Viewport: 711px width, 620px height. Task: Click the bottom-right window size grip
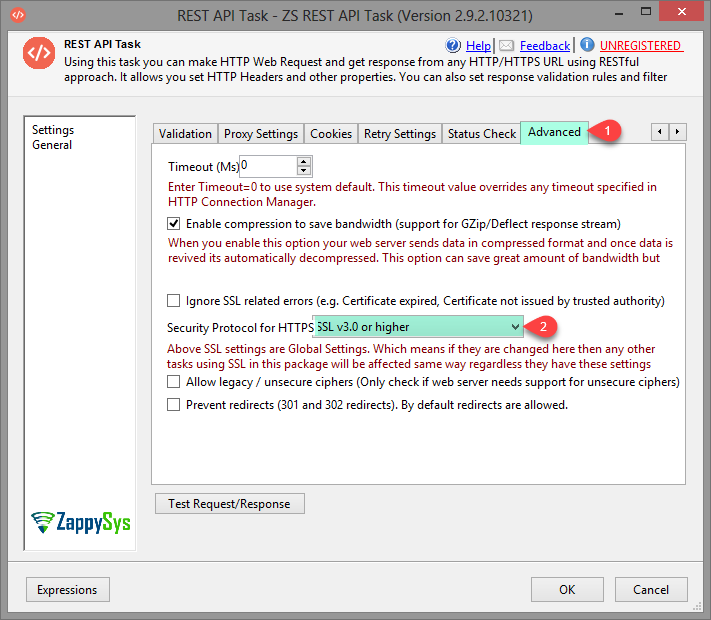point(697,606)
